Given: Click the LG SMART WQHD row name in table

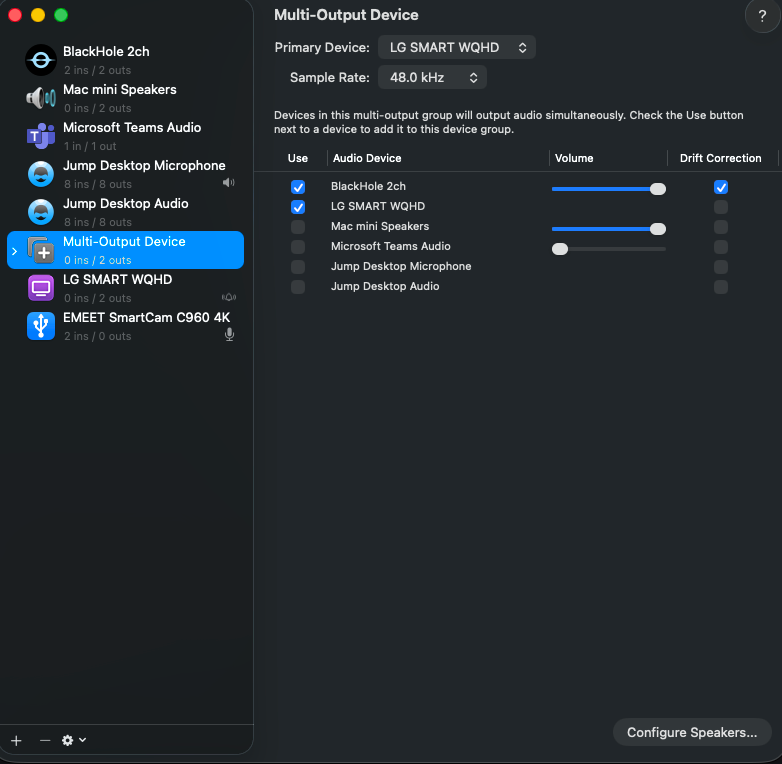Looking at the screenshot, I should [x=378, y=206].
